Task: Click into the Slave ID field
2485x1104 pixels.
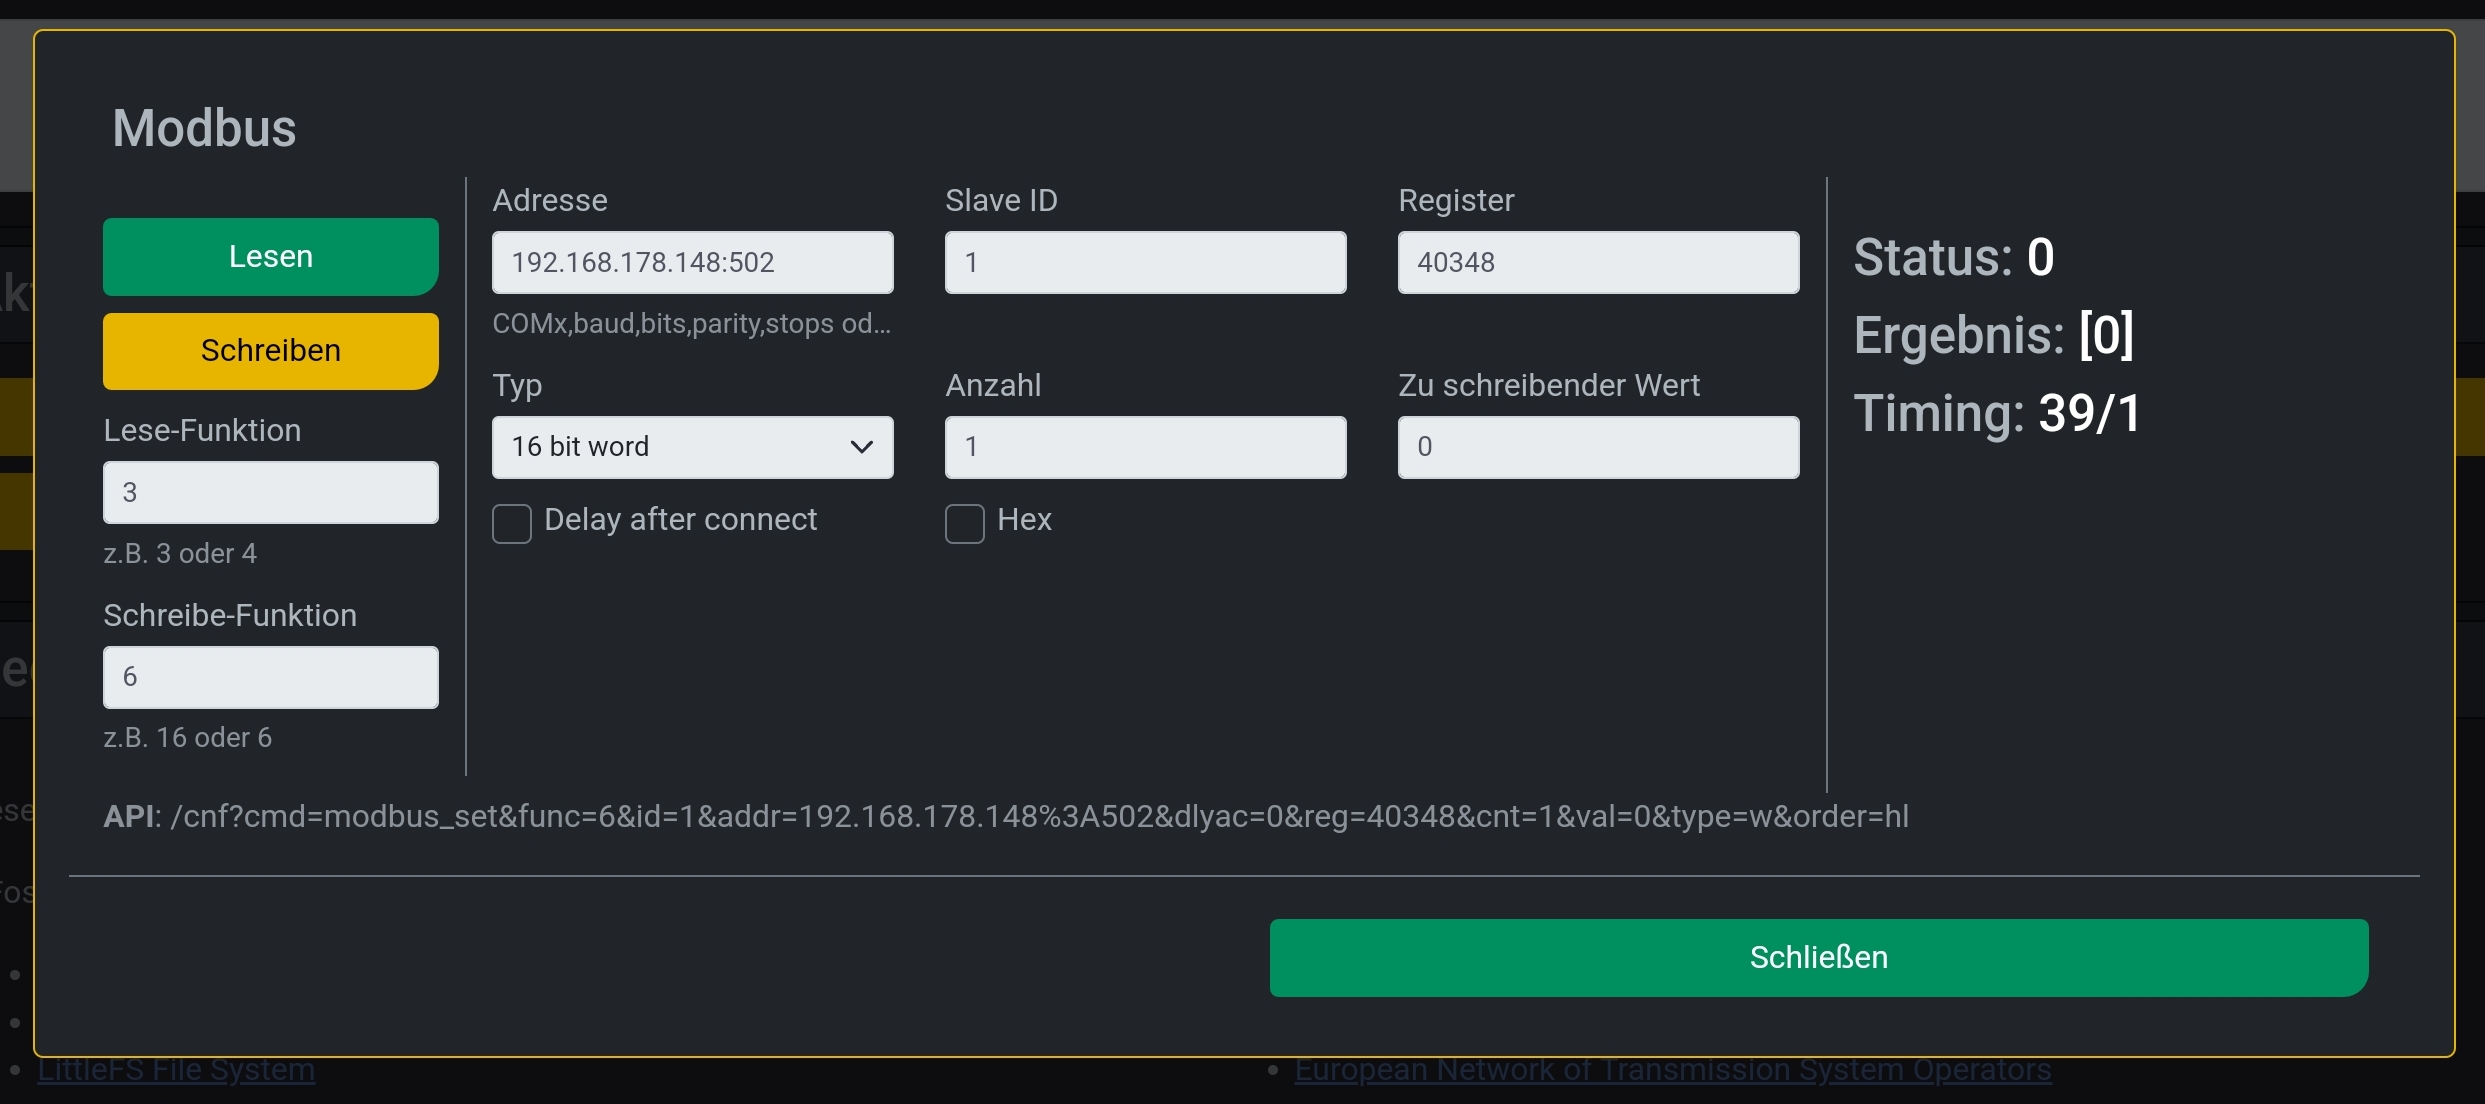Action: click(x=1145, y=262)
